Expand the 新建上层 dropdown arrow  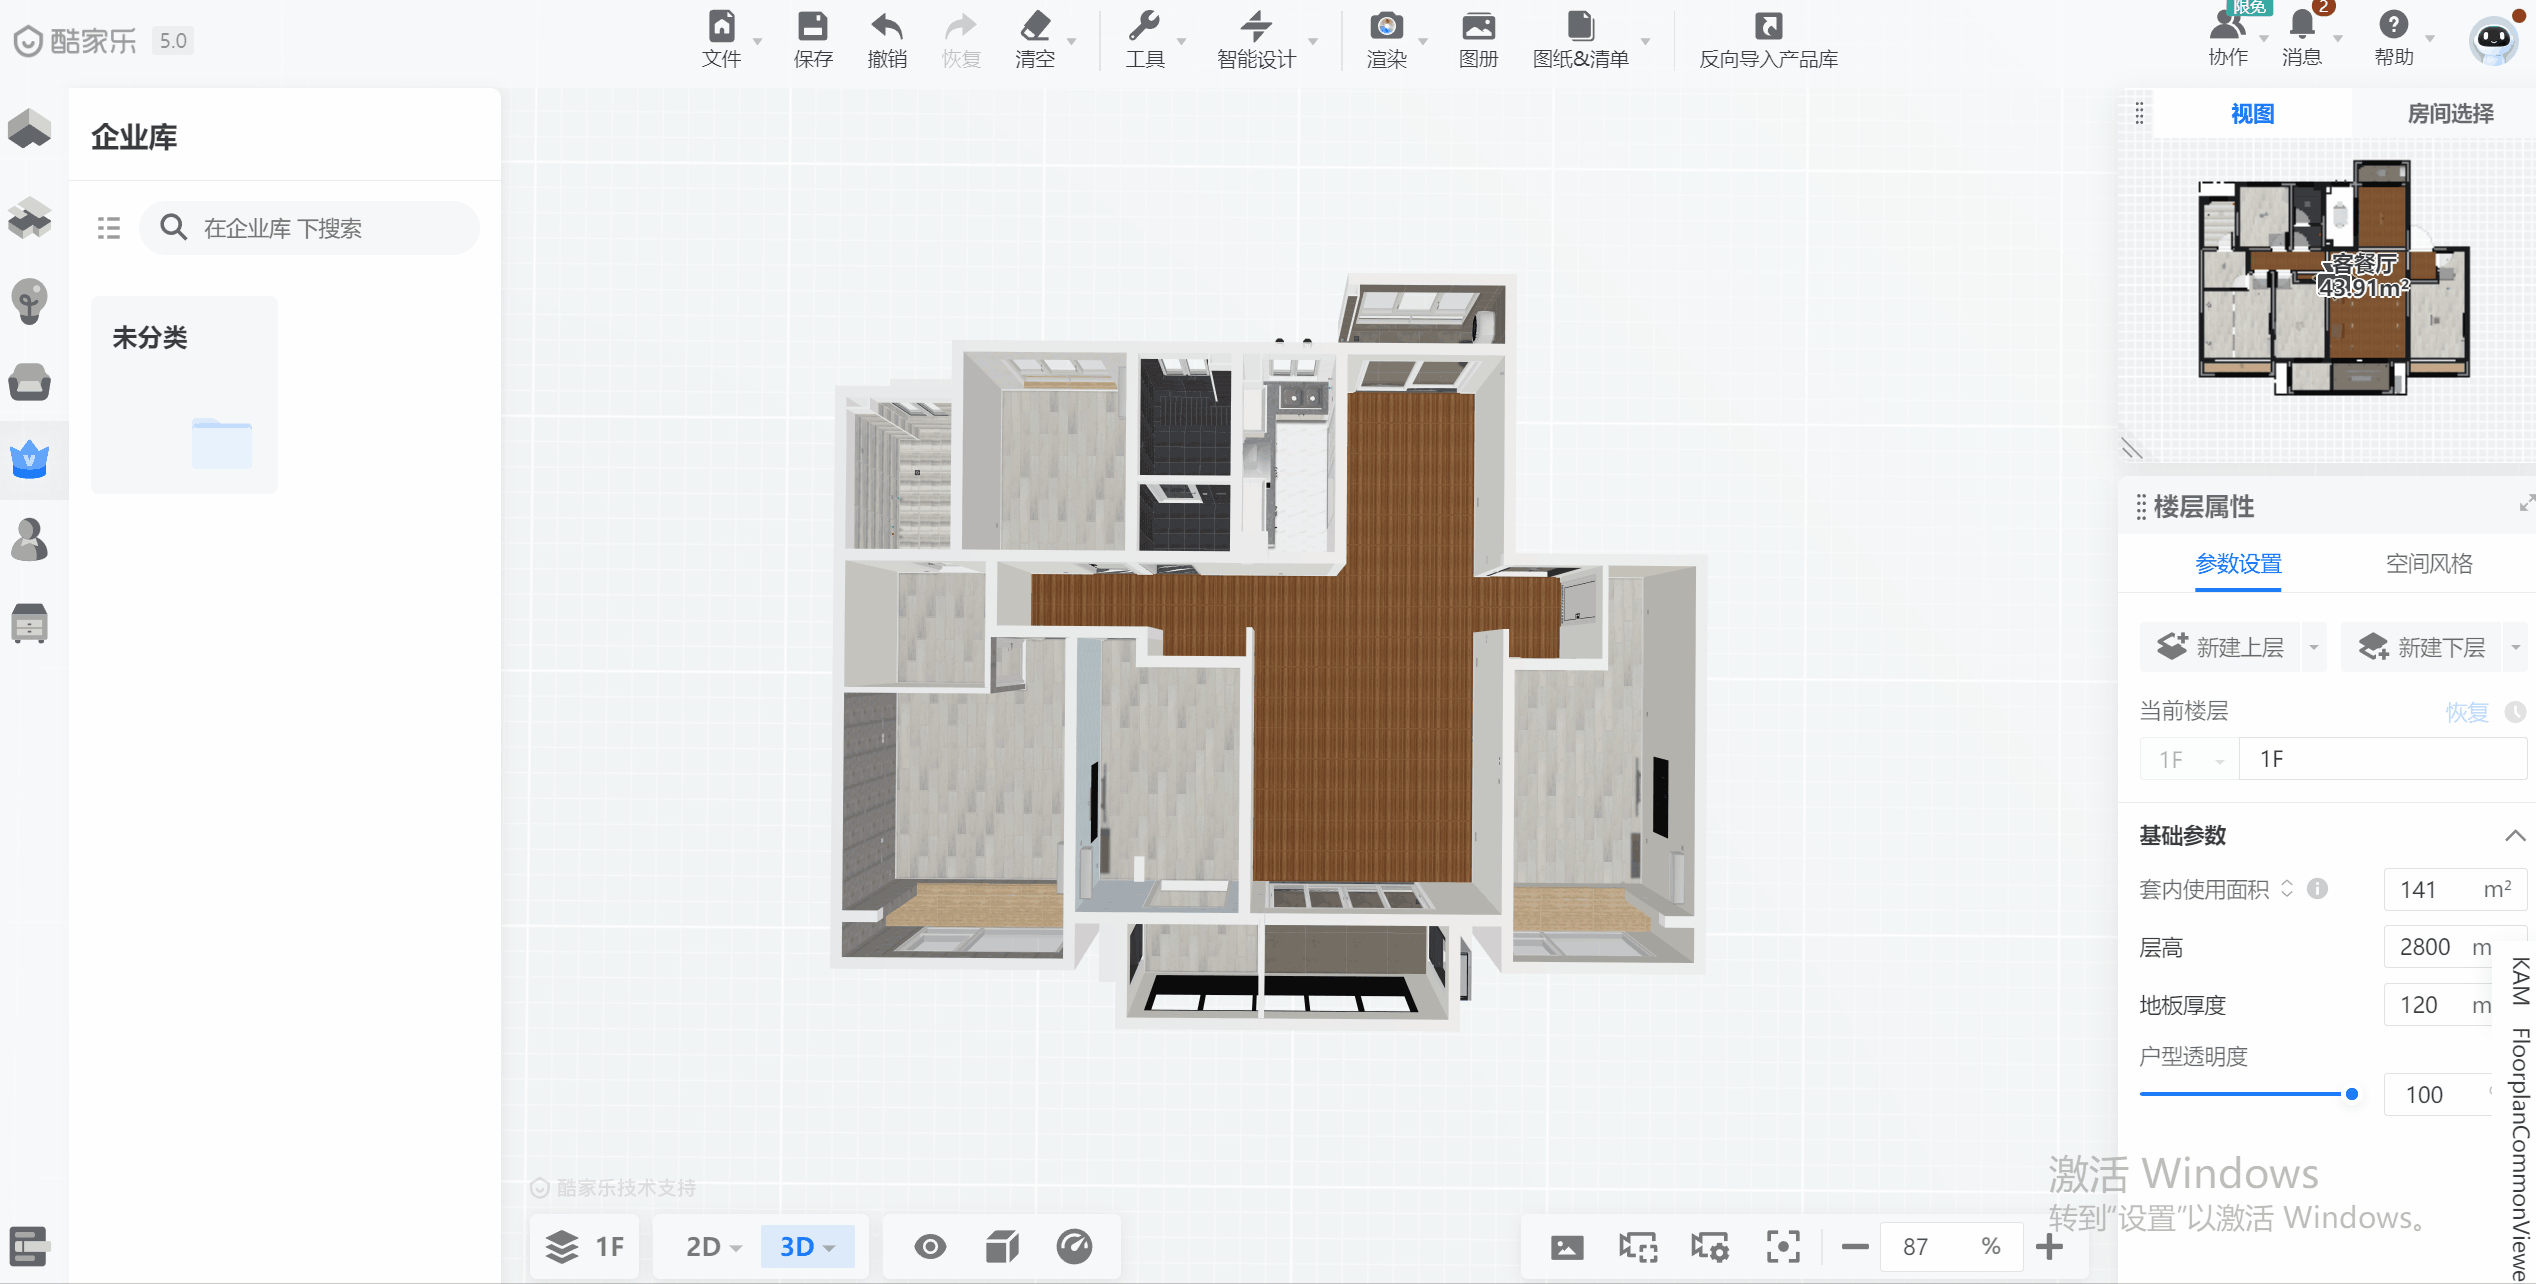(x=2313, y=648)
